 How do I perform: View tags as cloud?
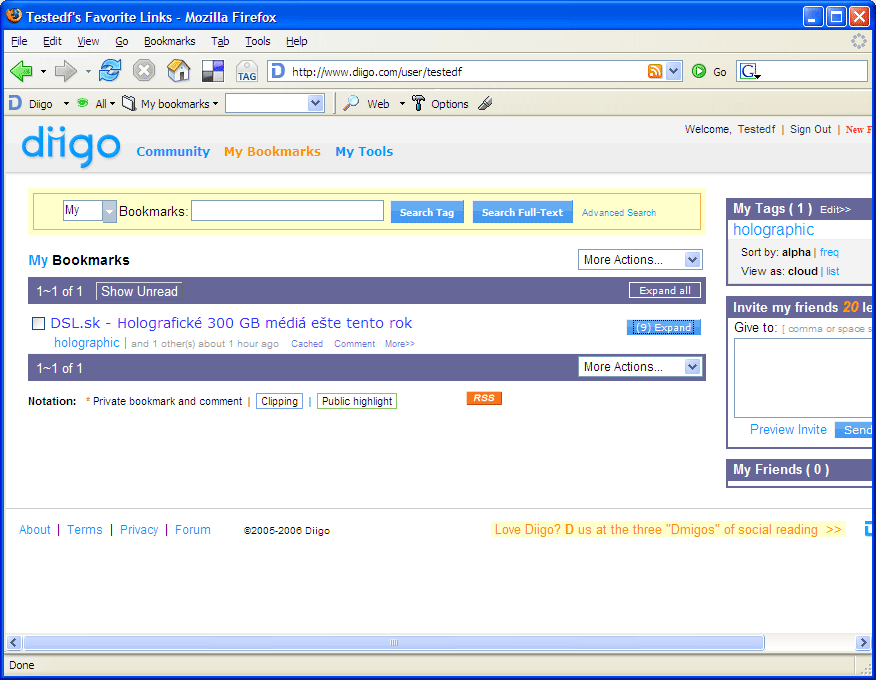point(803,271)
